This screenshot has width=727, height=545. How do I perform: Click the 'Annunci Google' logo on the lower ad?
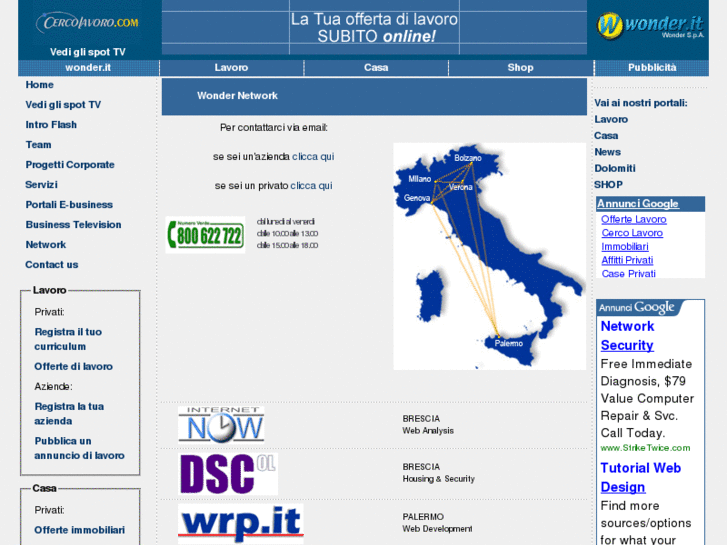(x=637, y=307)
